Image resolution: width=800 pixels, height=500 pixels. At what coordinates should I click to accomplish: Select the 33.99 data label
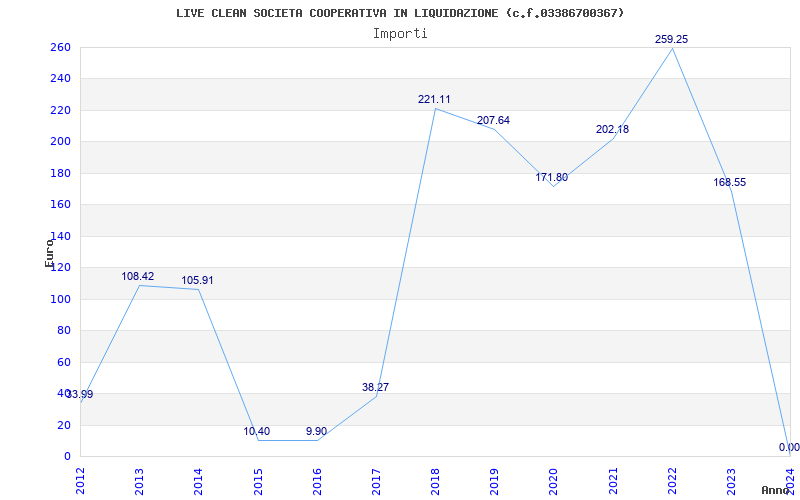coord(80,394)
